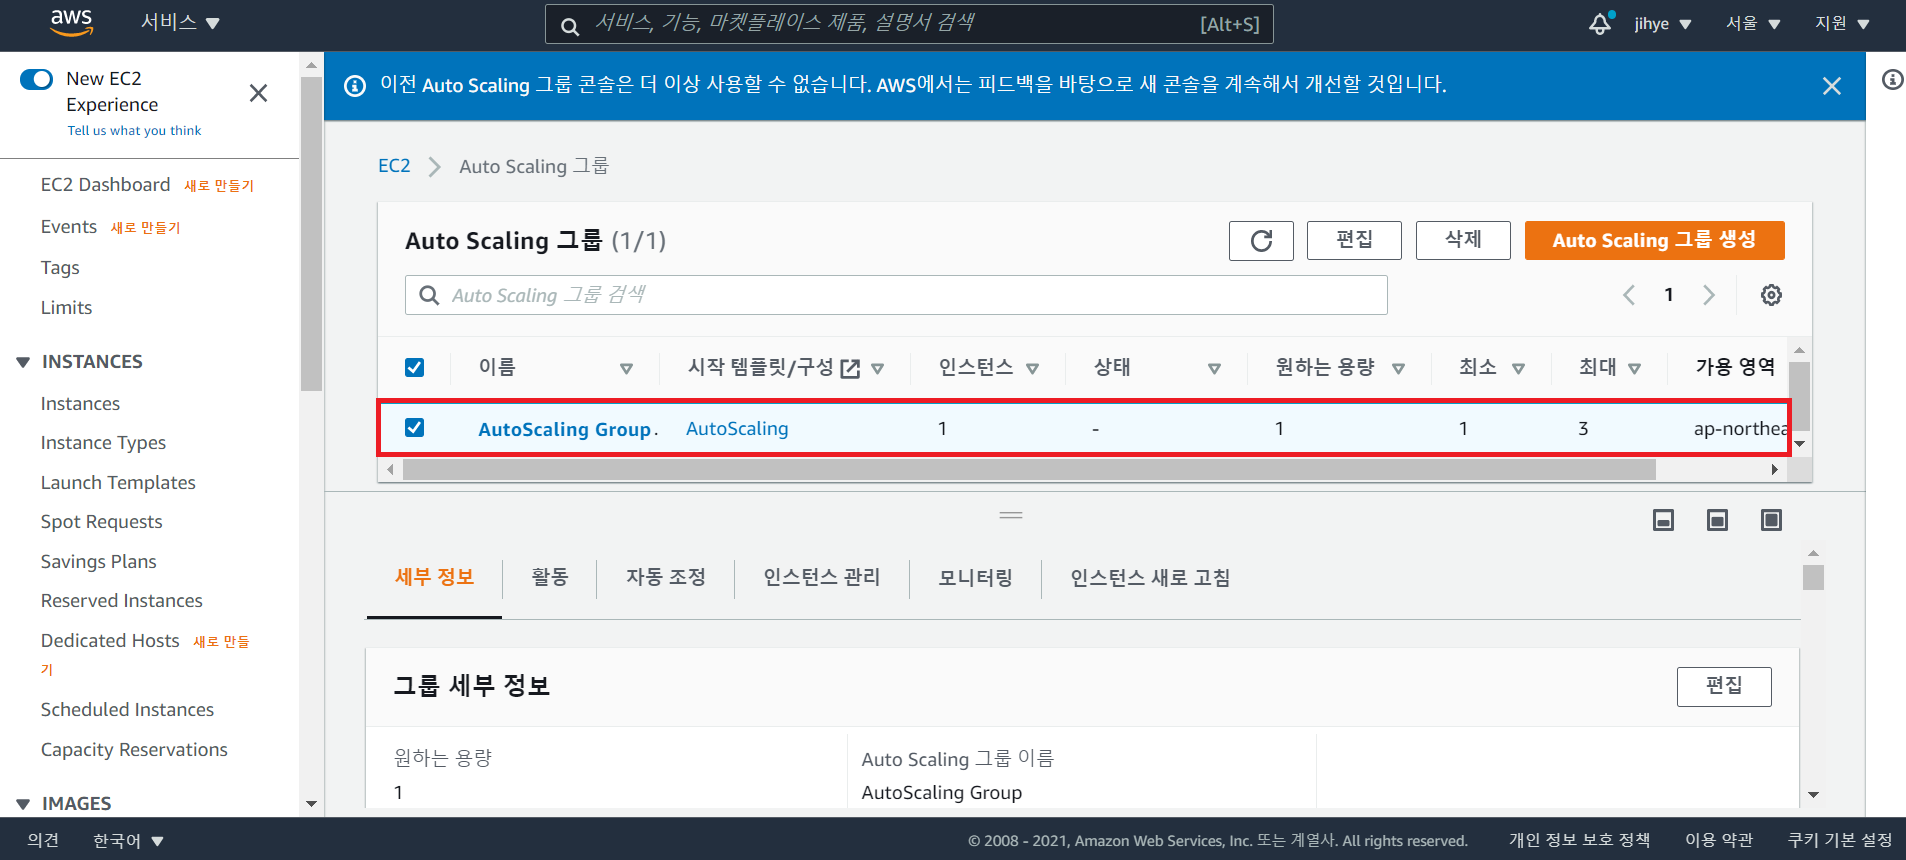1906x860 pixels.
Task: Collapse the INSTANCES section
Action: (x=23, y=362)
